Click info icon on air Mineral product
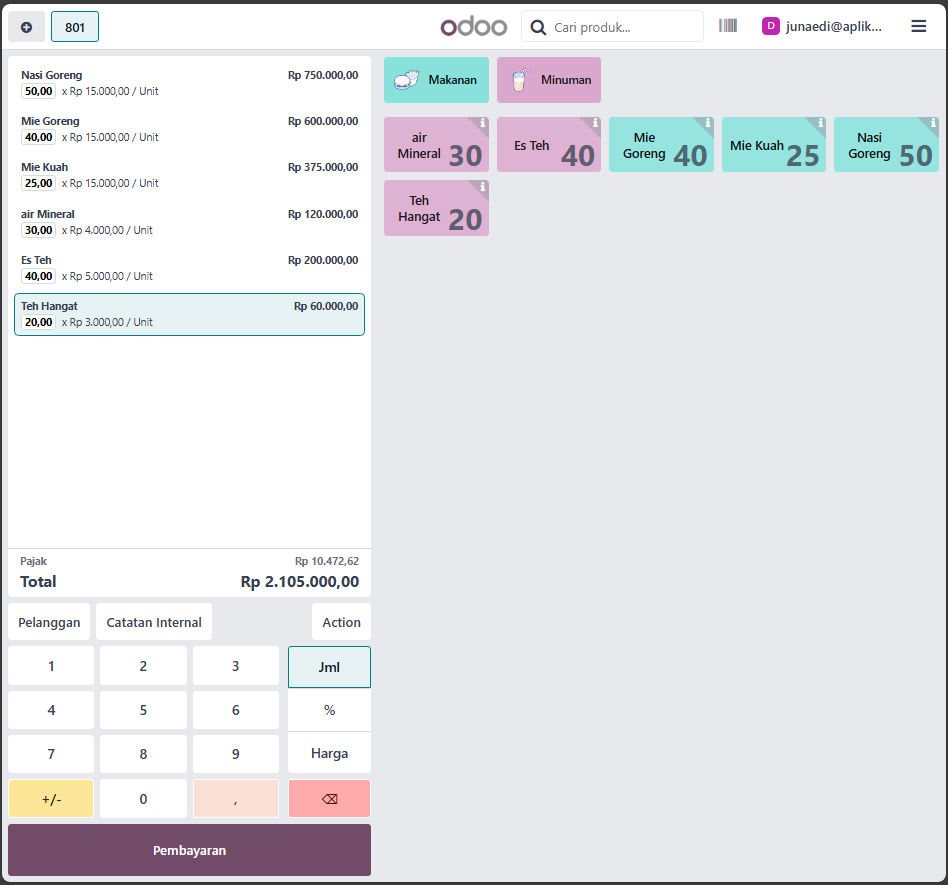This screenshot has width=948, height=885. coord(482,123)
